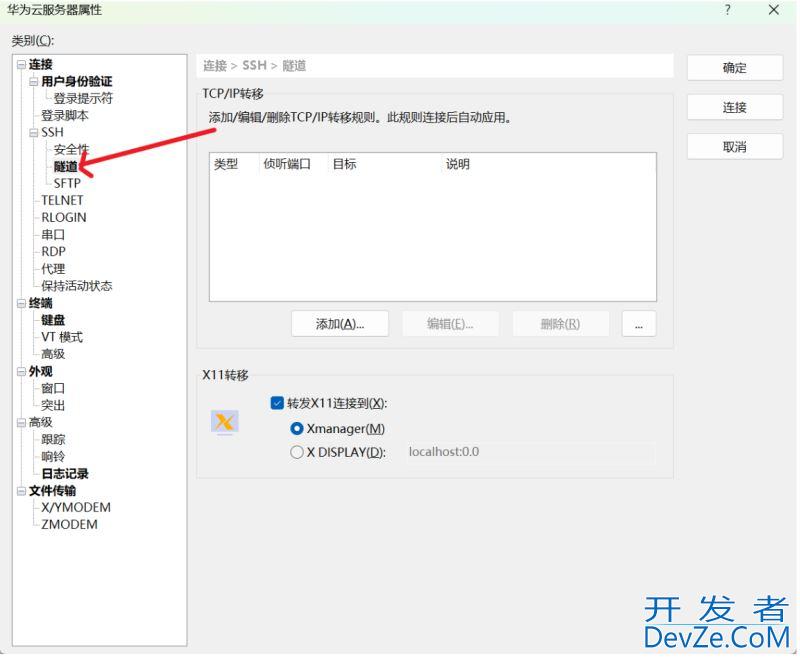Click the 删除(R) button
Viewport: 800px width, 659px height.
(x=561, y=324)
